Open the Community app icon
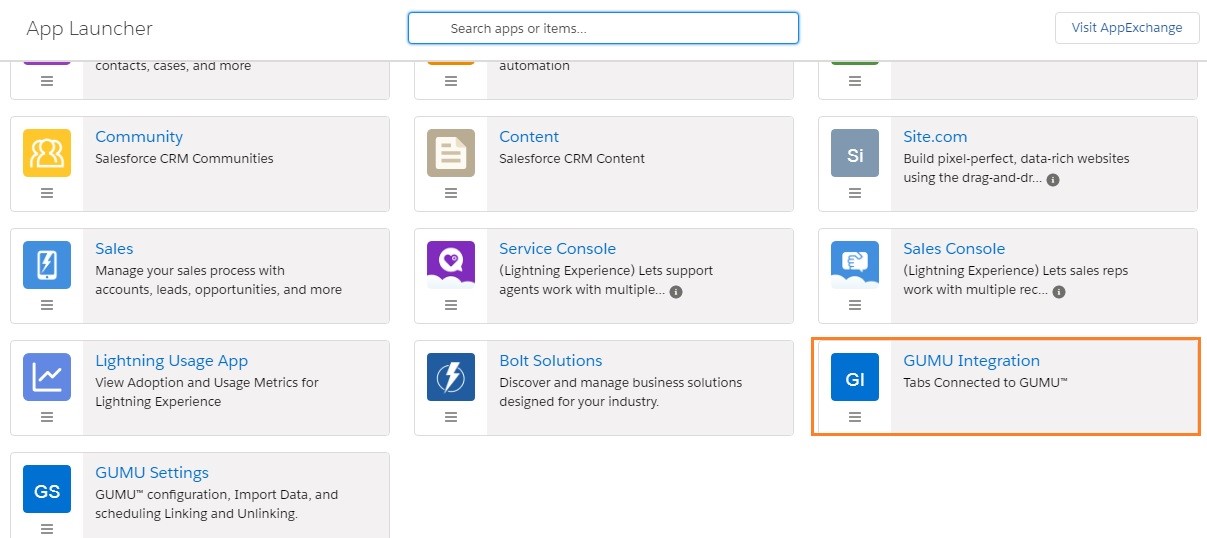This screenshot has width=1207, height=538. (47, 153)
